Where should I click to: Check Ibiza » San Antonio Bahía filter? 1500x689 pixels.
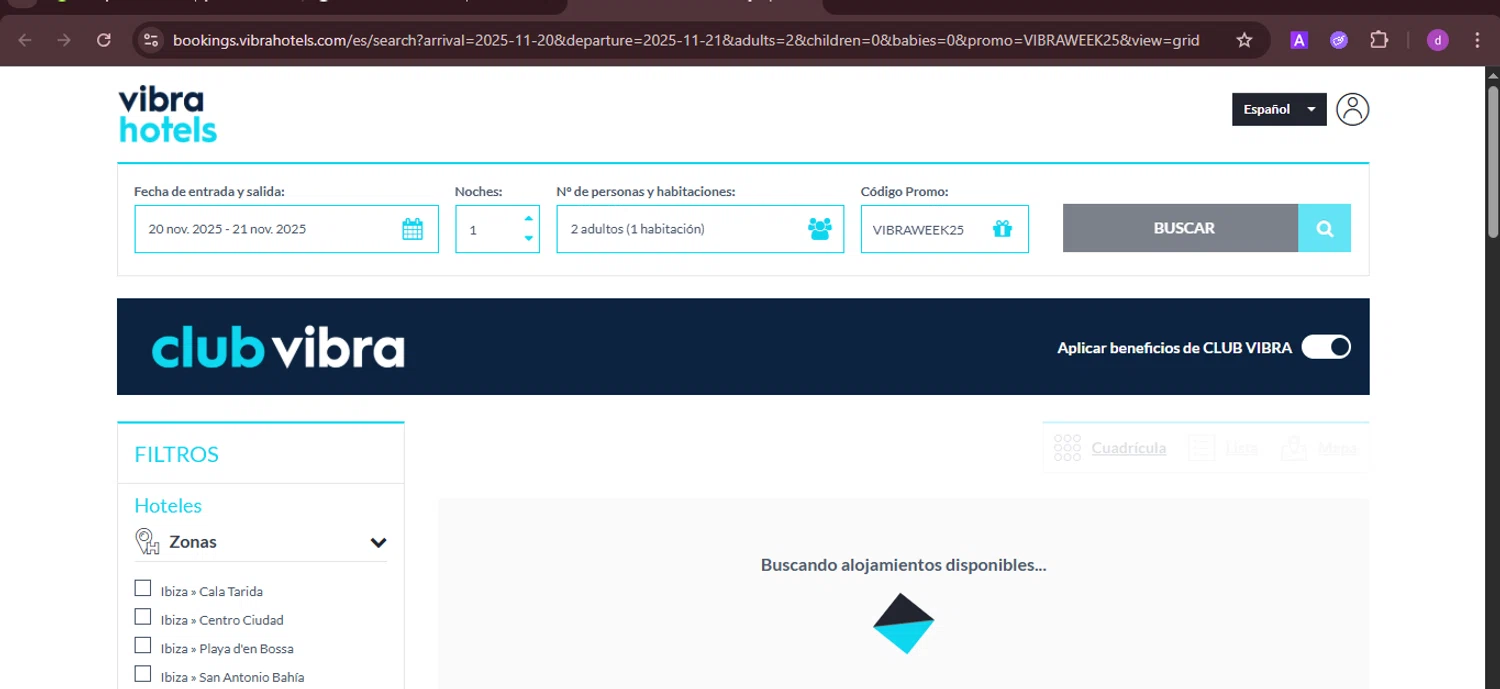point(143,674)
